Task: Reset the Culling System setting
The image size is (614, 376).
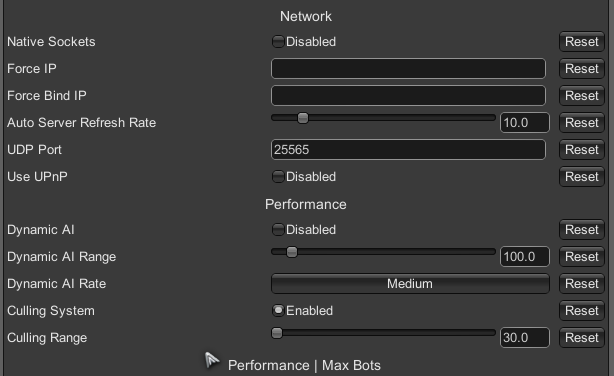Action: coord(581,311)
